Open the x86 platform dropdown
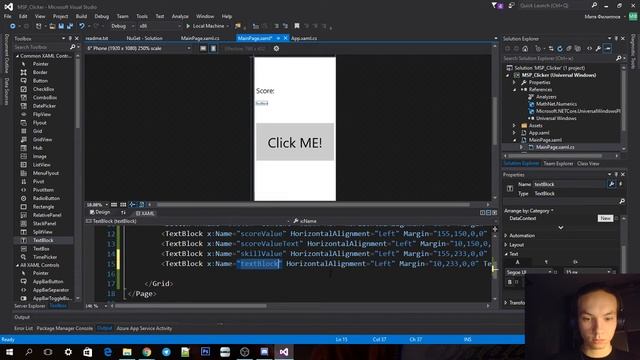 point(160,26)
